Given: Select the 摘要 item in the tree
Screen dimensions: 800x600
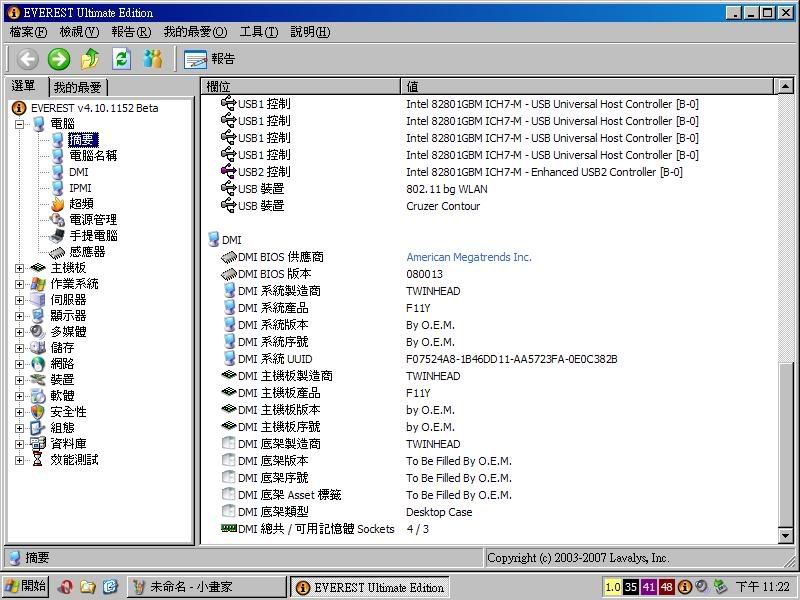Looking at the screenshot, I should [83, 140].
